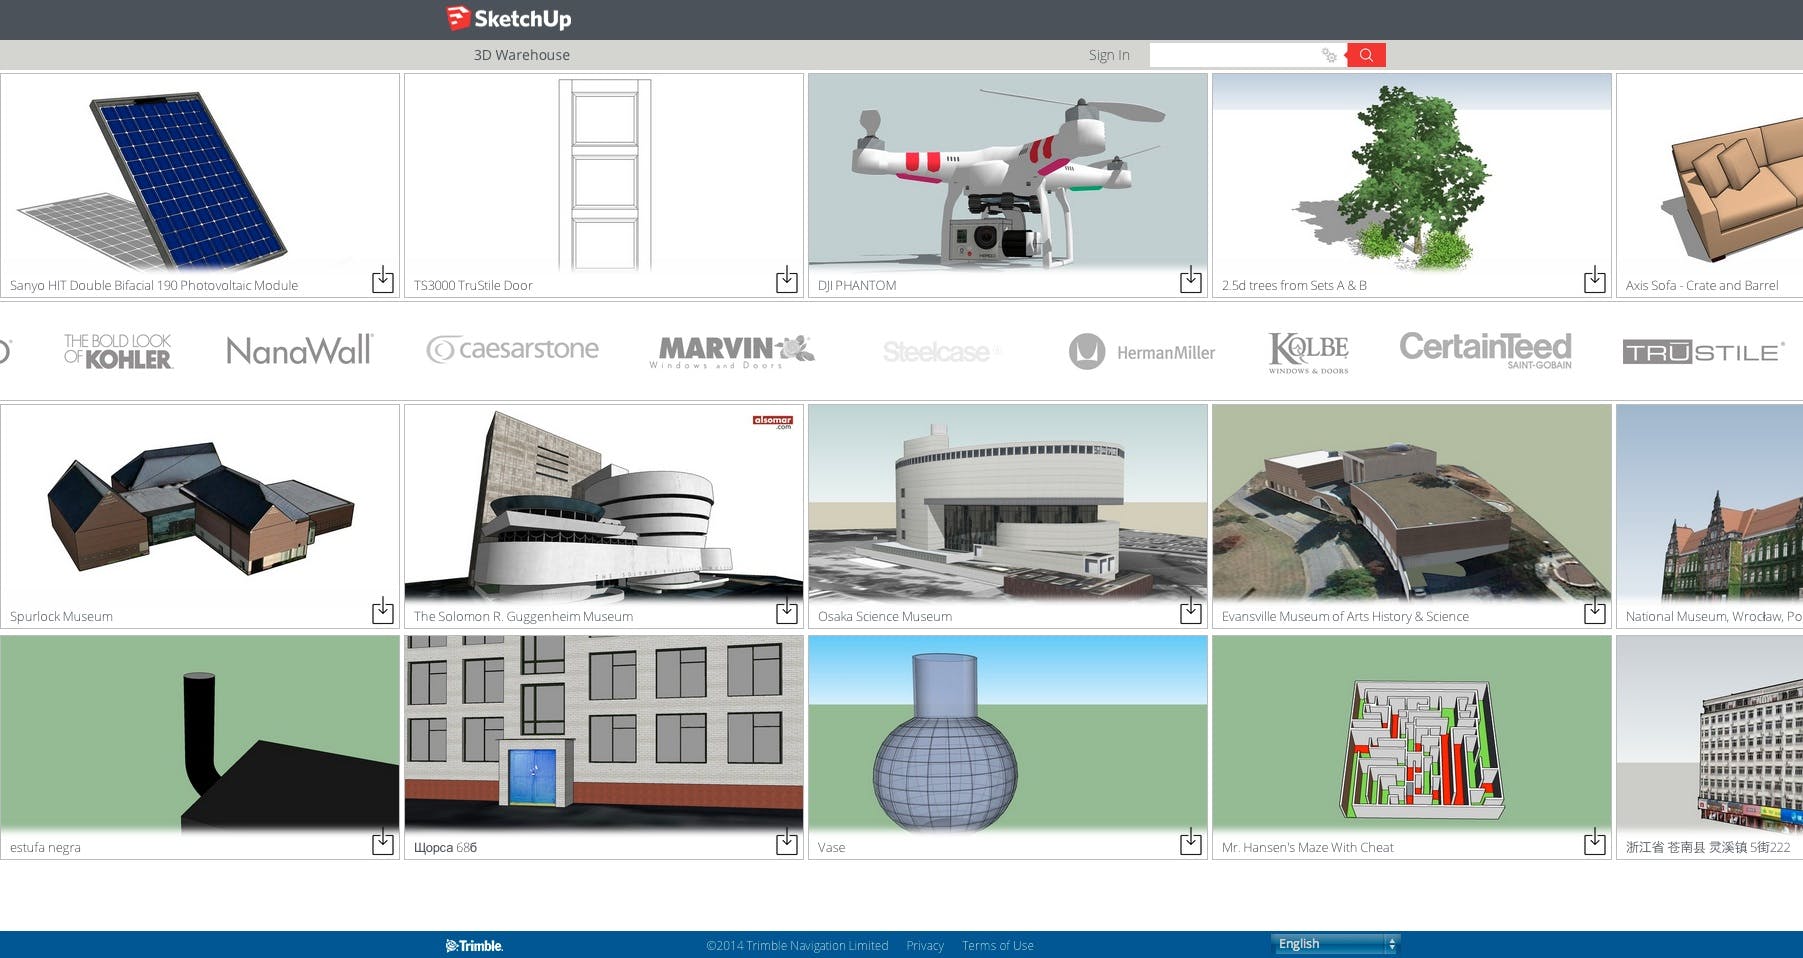The image size is (1803, 958).
Task: Open the Terms of Use page
Action: point(997,945)
